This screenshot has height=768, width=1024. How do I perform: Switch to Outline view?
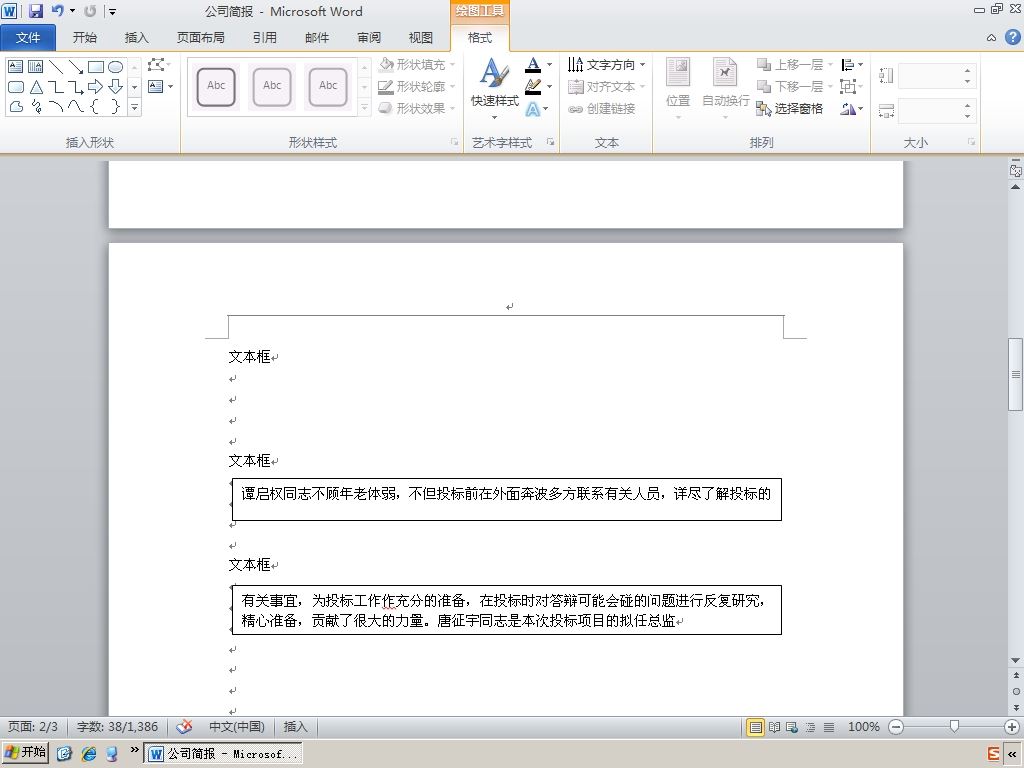coord(810,727)
